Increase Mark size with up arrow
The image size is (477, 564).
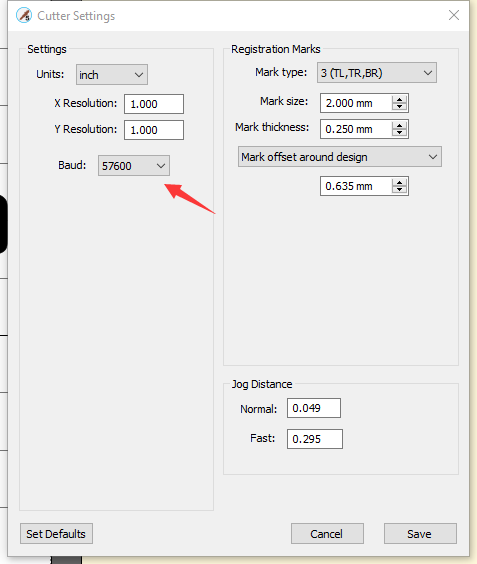[399, 99]
